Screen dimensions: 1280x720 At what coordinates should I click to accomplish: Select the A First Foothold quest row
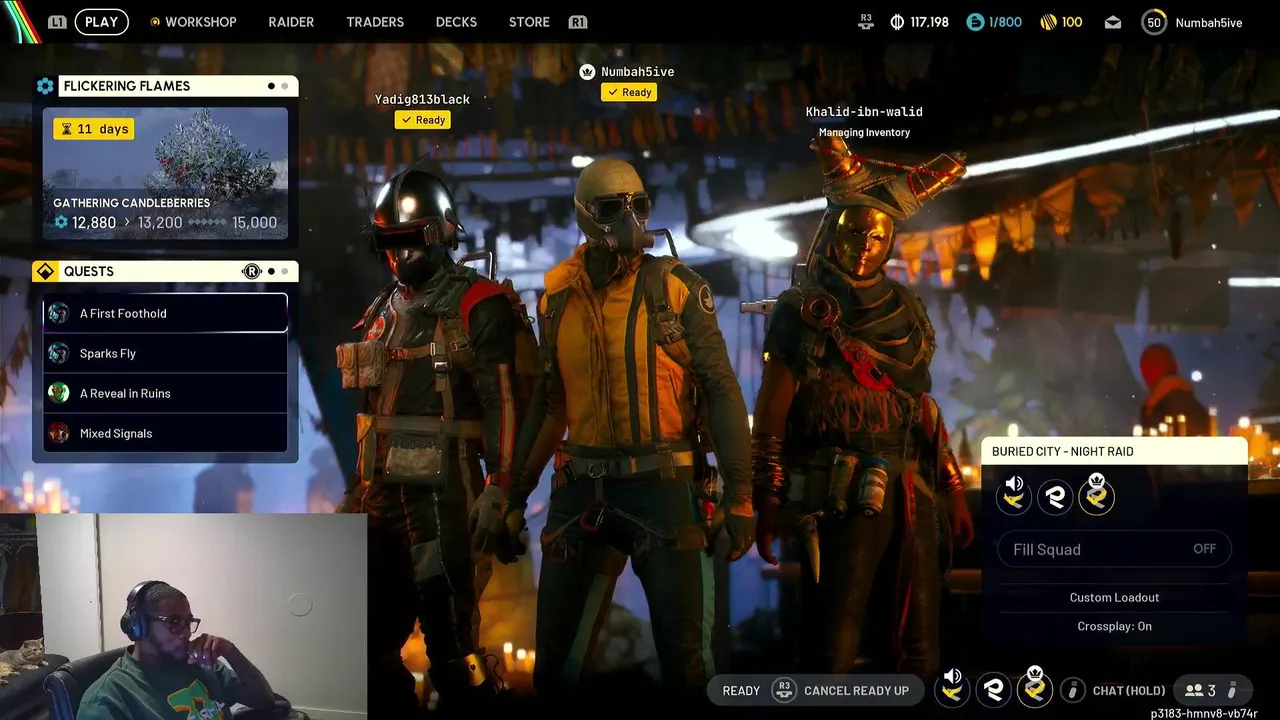165,313
